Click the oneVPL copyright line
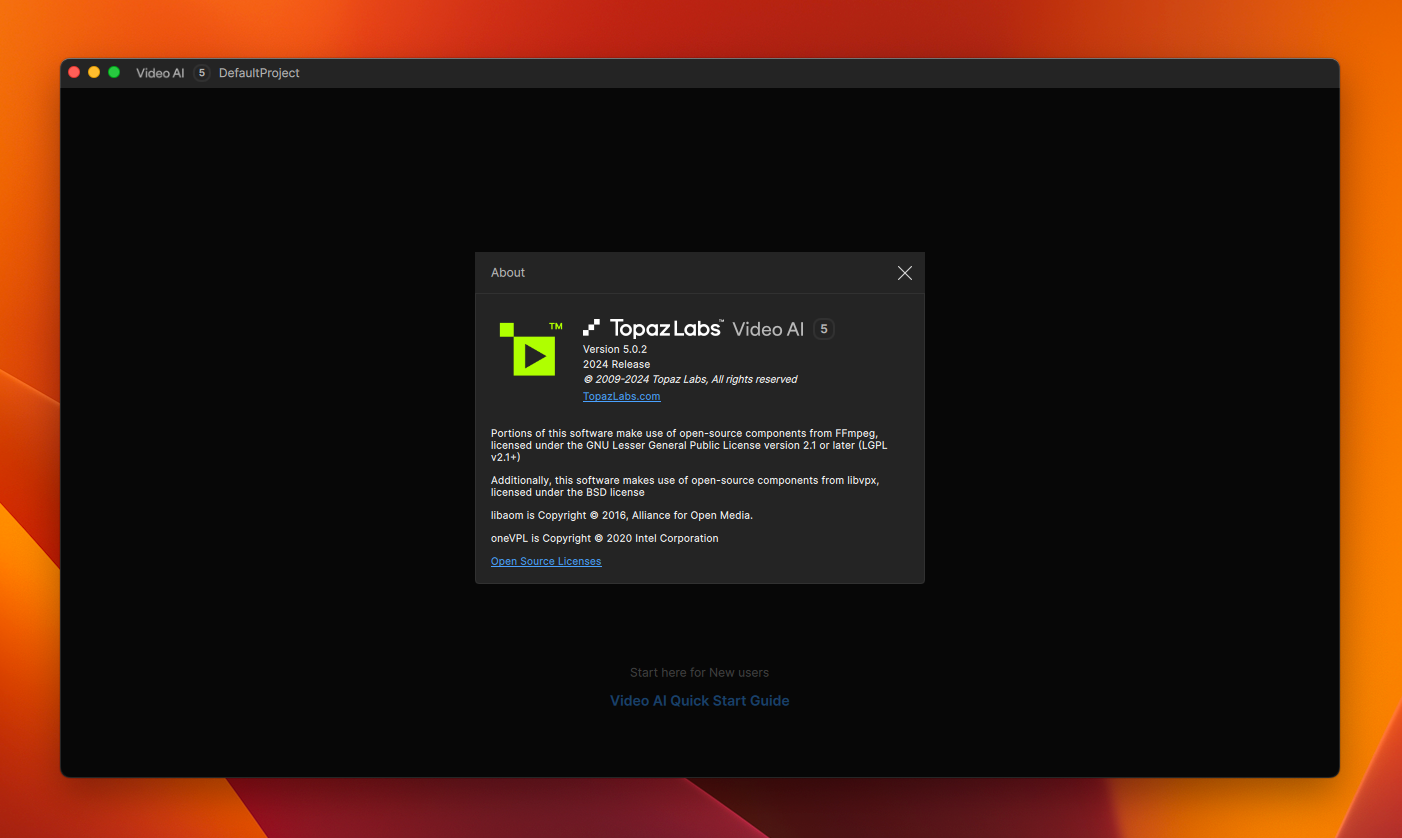The width and height of the screenshot is (1402, 838). 604,538
